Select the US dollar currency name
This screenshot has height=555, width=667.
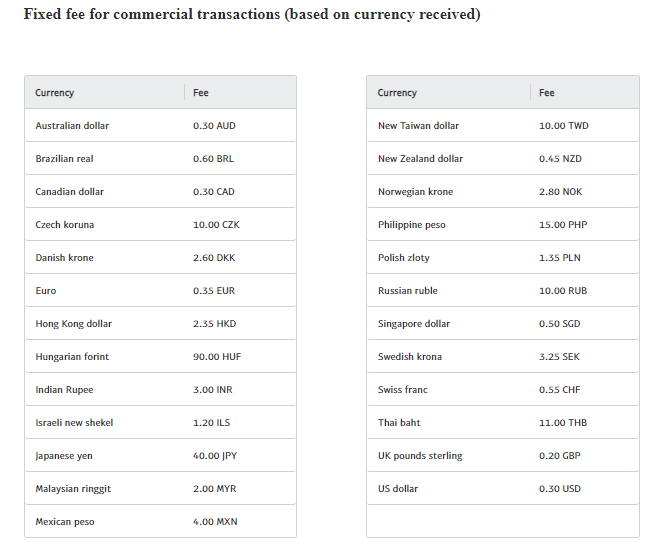click(398, 489)
